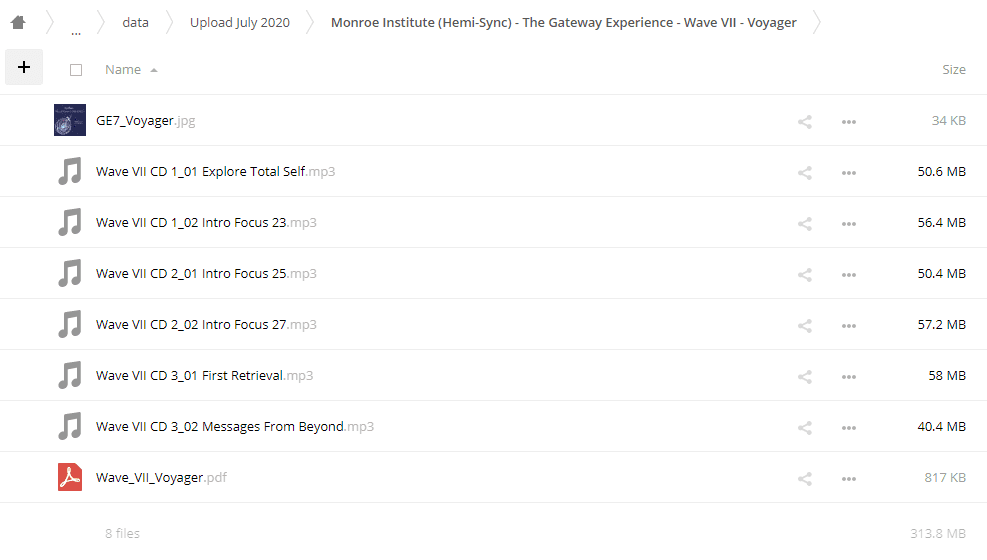987x560 pixels.
Task: Click the 817 KB size value
Action: coord(945,478)
